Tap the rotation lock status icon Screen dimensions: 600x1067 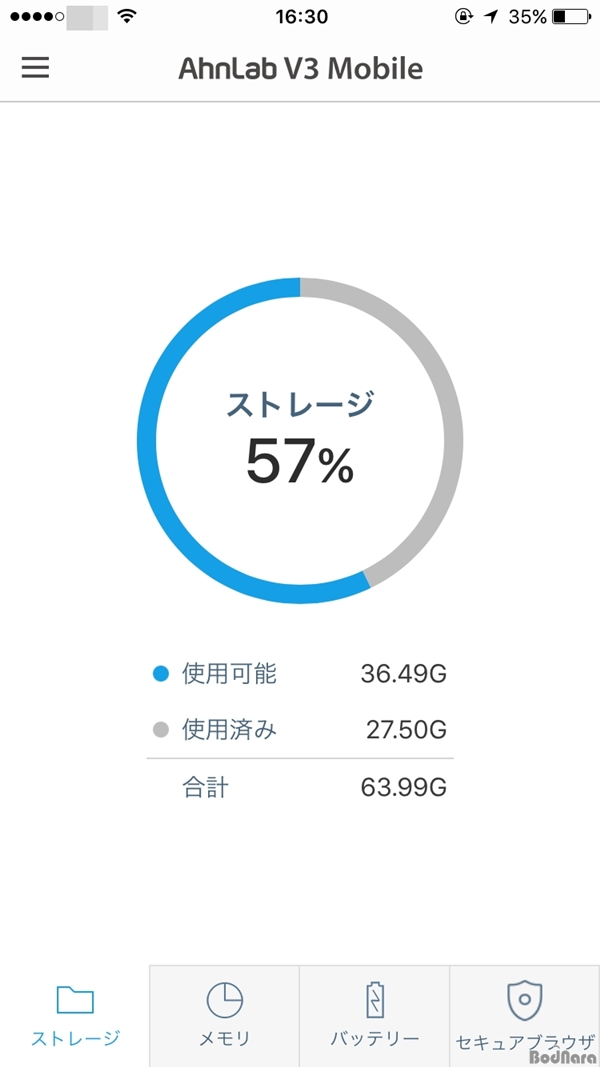tap(464, 16)
